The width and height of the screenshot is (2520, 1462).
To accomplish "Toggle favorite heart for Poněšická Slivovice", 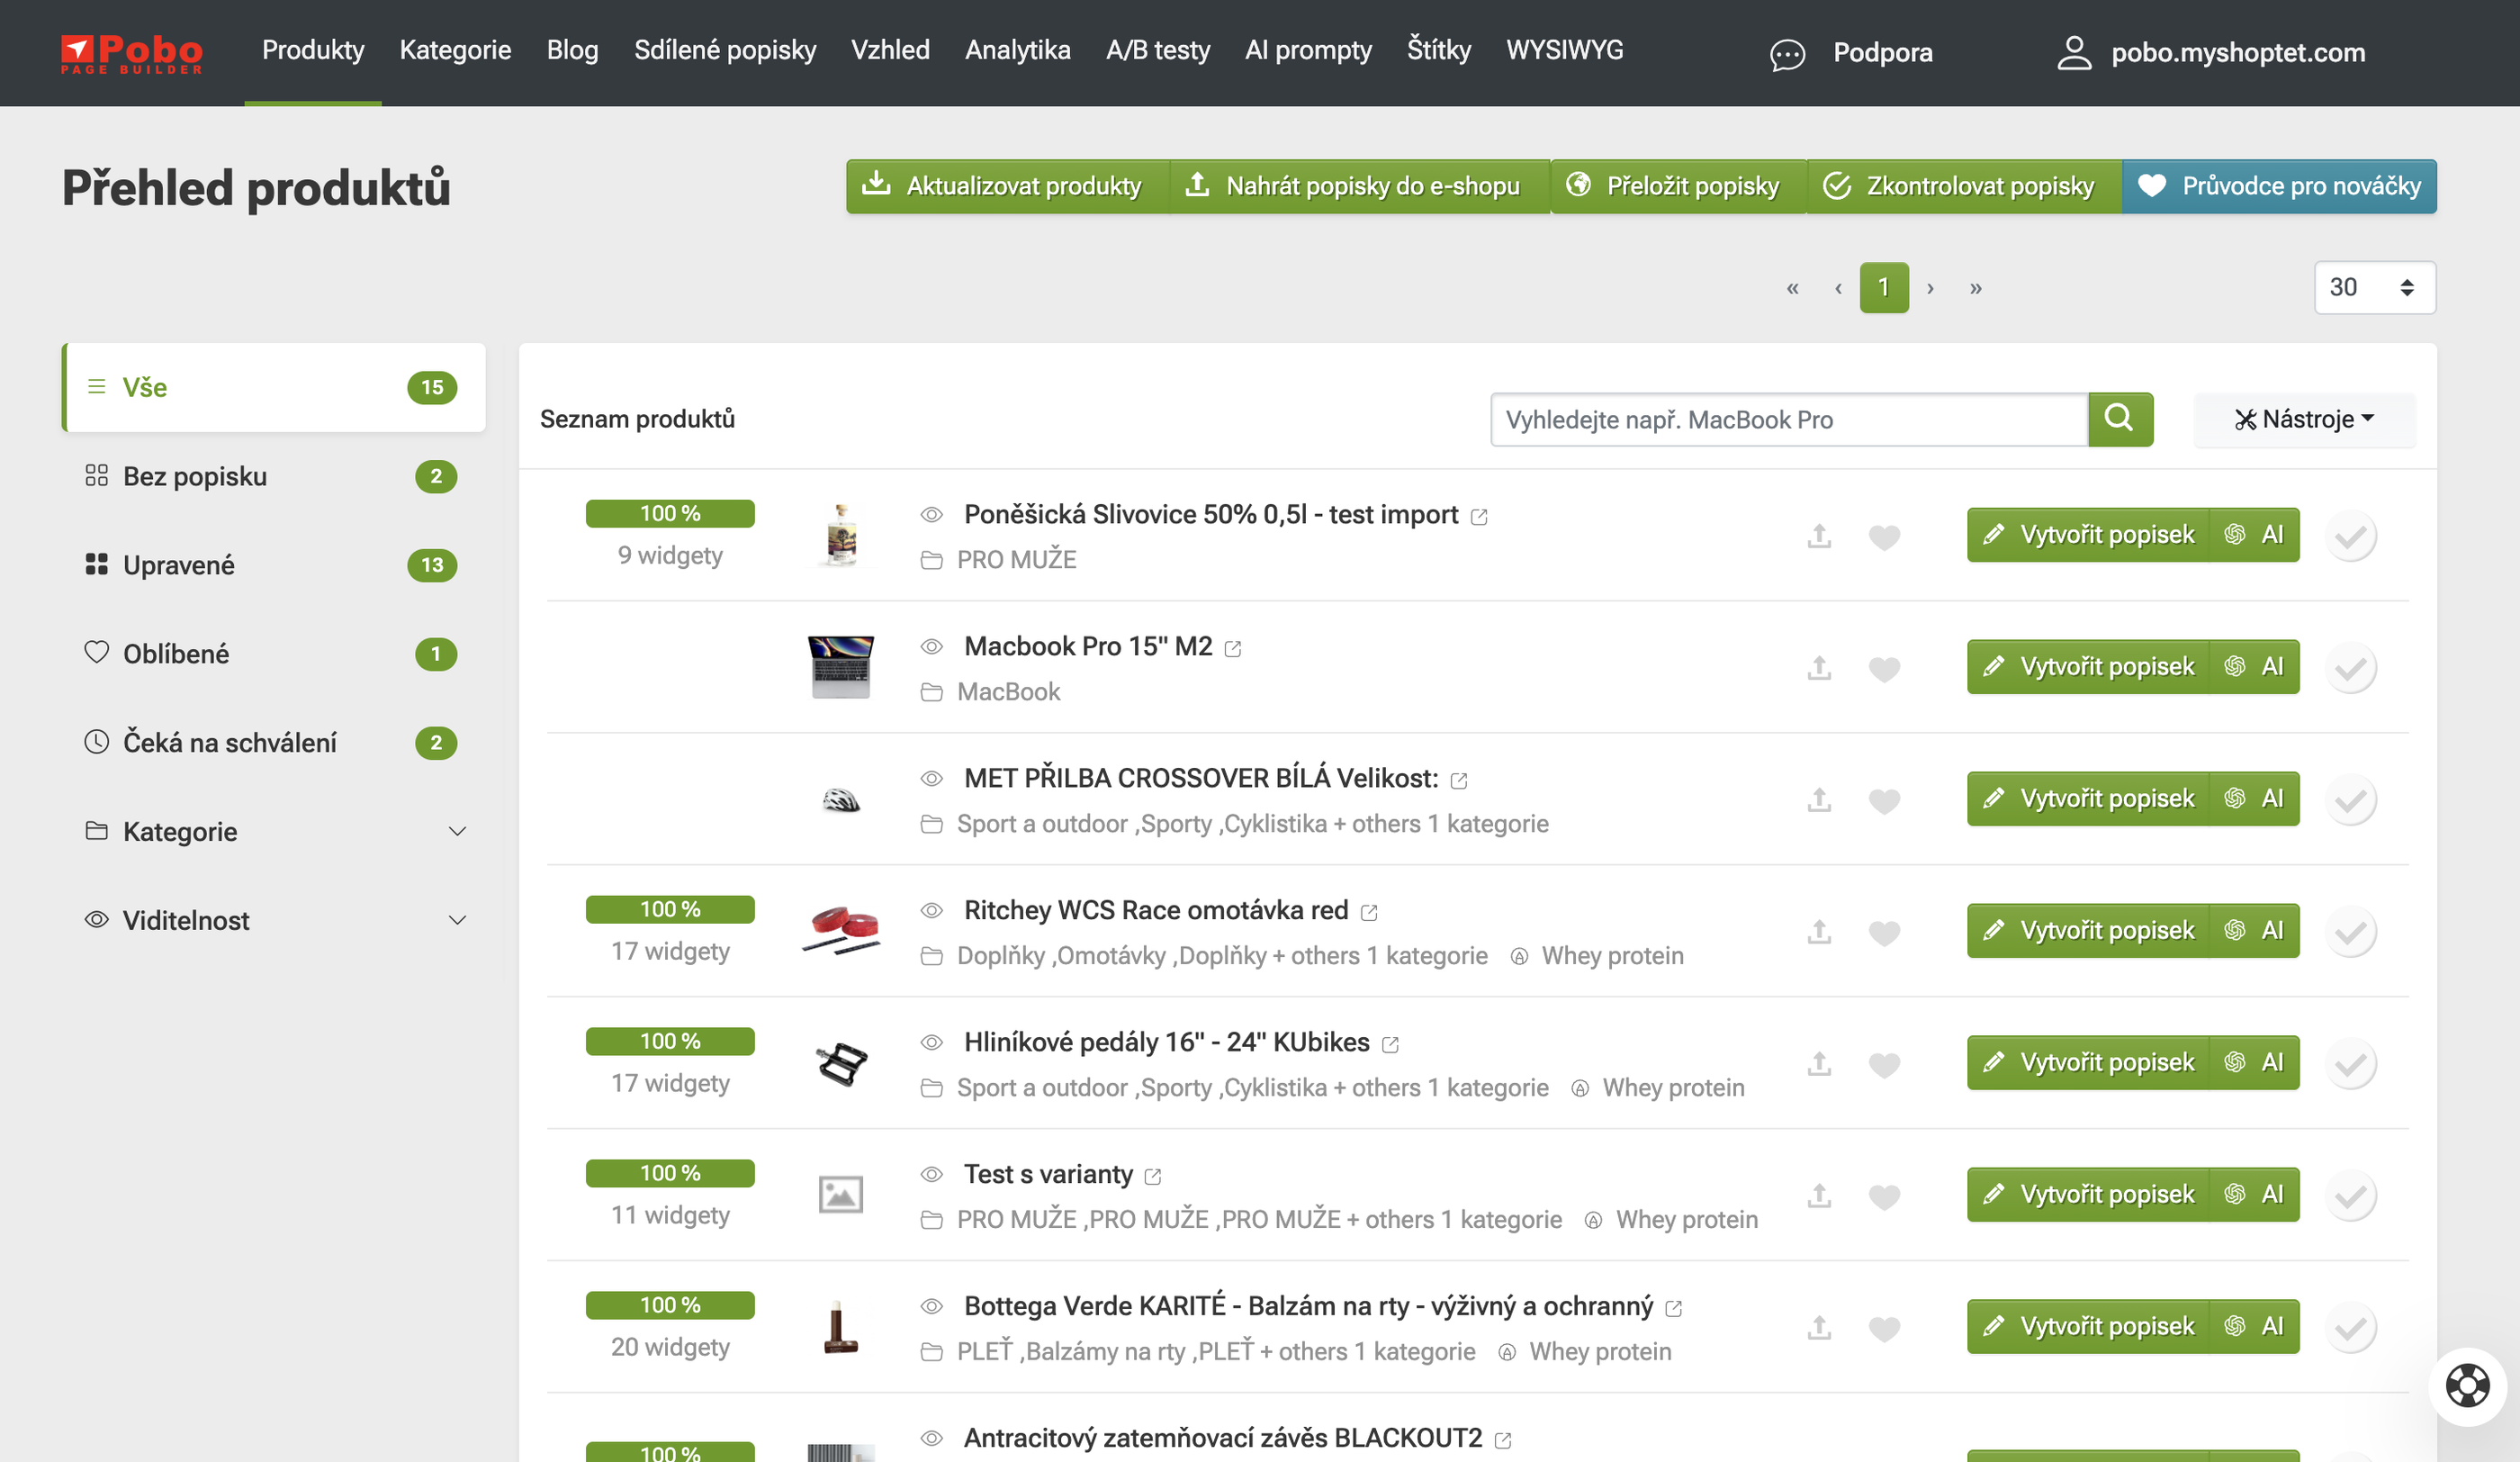I will (x=1884, y=537).
